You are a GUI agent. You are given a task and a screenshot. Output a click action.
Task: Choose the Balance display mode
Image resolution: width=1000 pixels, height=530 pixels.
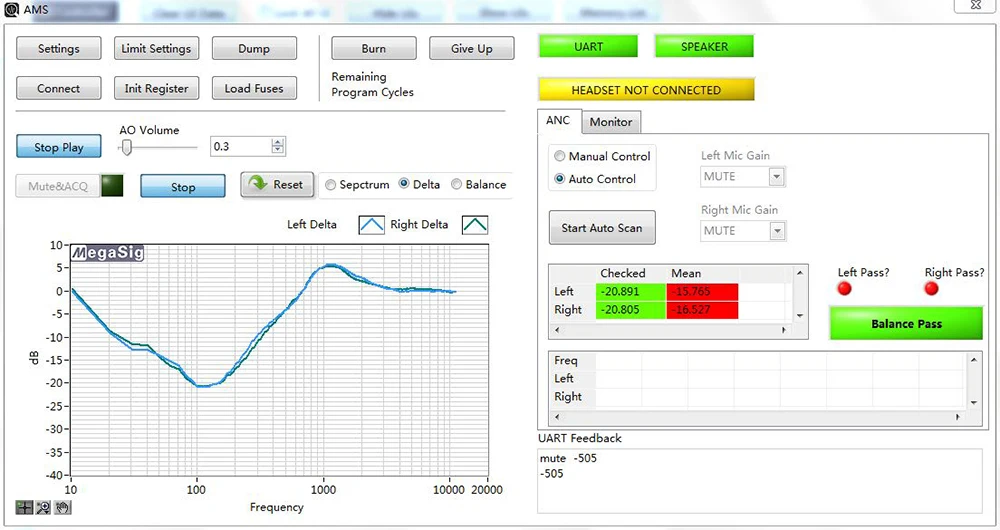457,185
